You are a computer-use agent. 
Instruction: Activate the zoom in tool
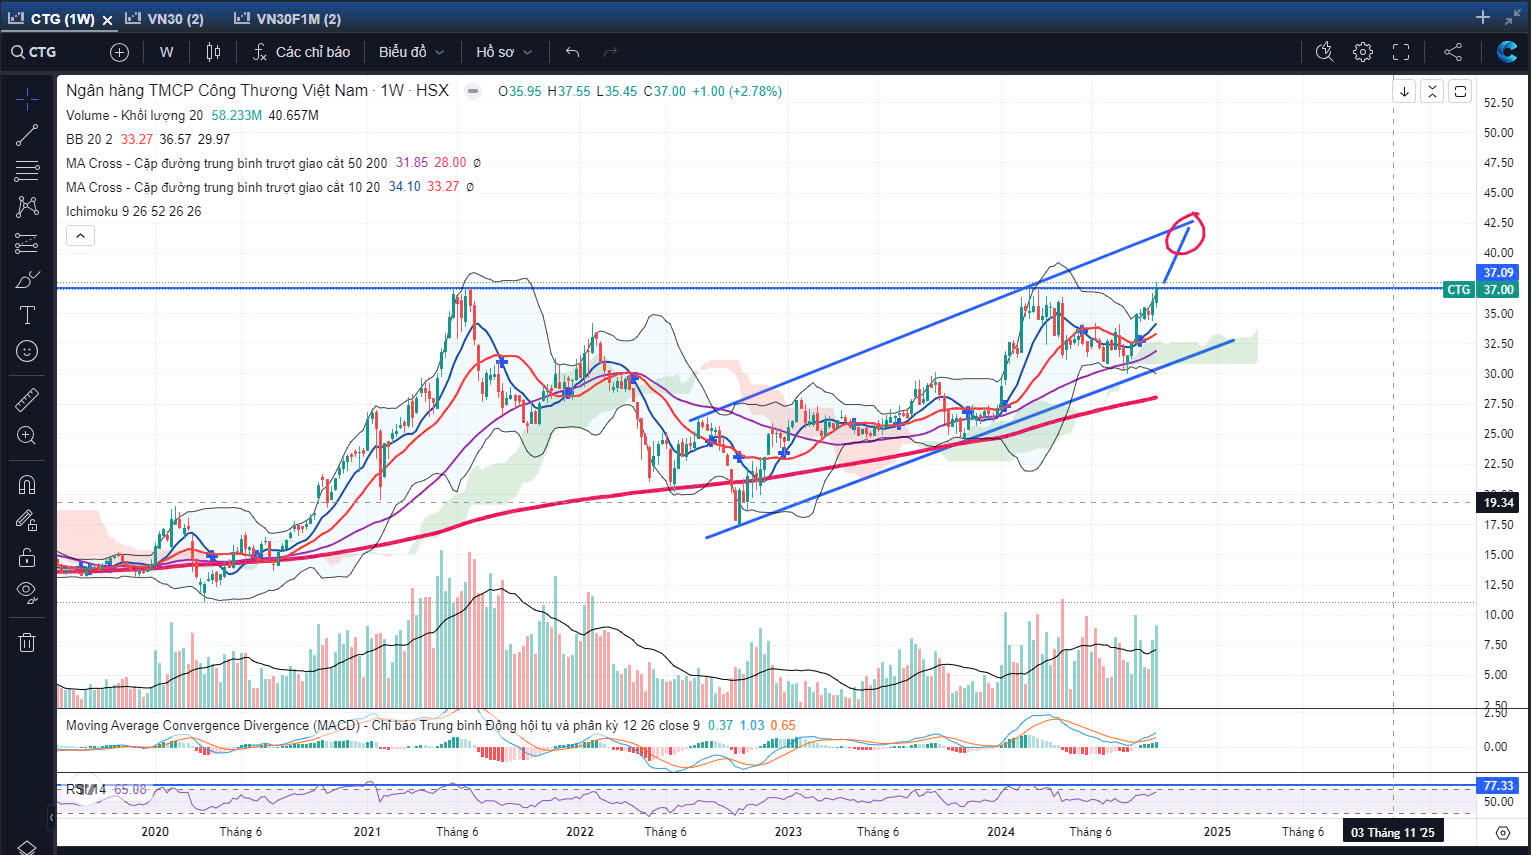coord(27,436)
